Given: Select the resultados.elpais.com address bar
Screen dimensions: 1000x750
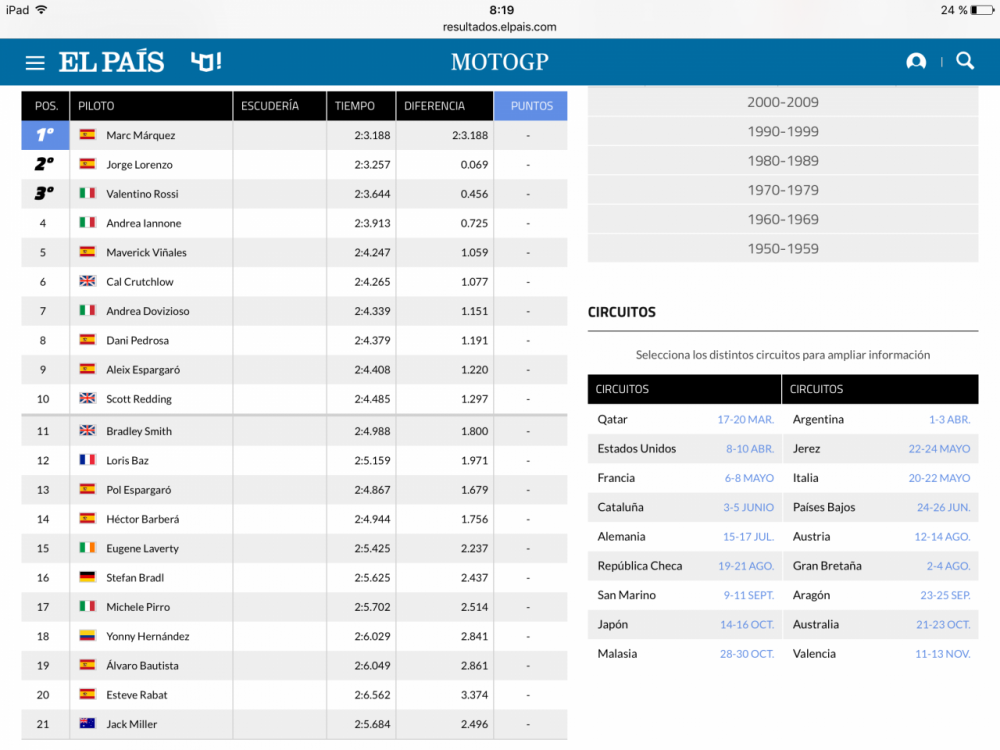Looking at the screenshot, I should click(500, 27).
